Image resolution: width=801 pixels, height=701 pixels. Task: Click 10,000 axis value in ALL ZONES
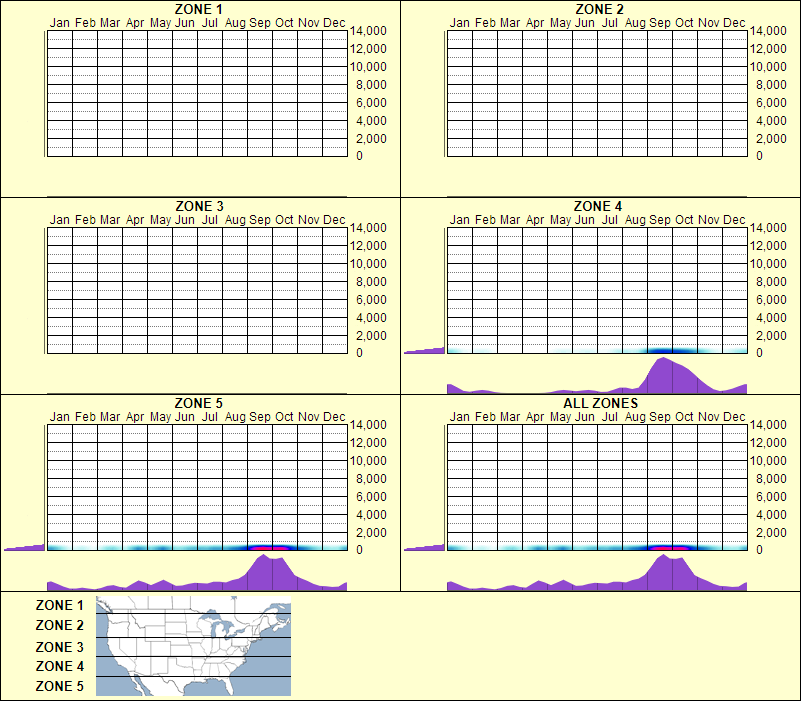pyautogui.click(x=768, y=461)
